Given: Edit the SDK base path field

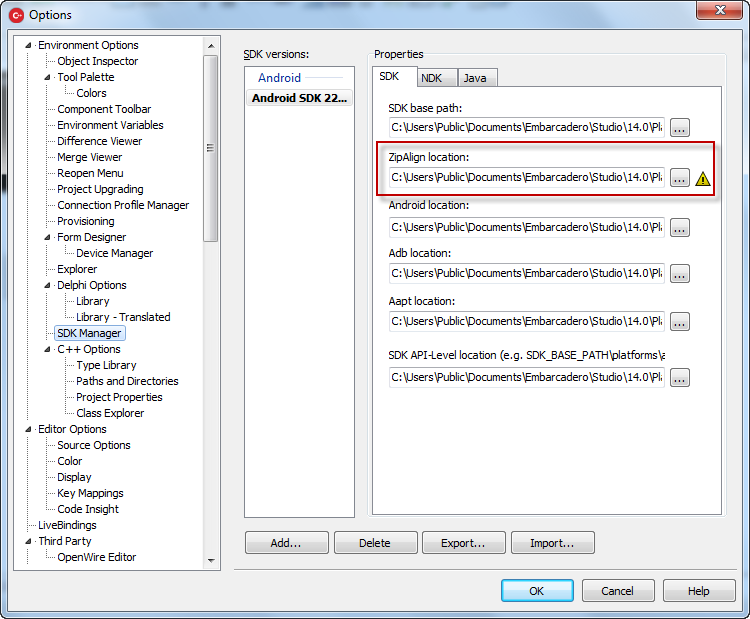Looking at the screenshot, I should coord(527,128).
